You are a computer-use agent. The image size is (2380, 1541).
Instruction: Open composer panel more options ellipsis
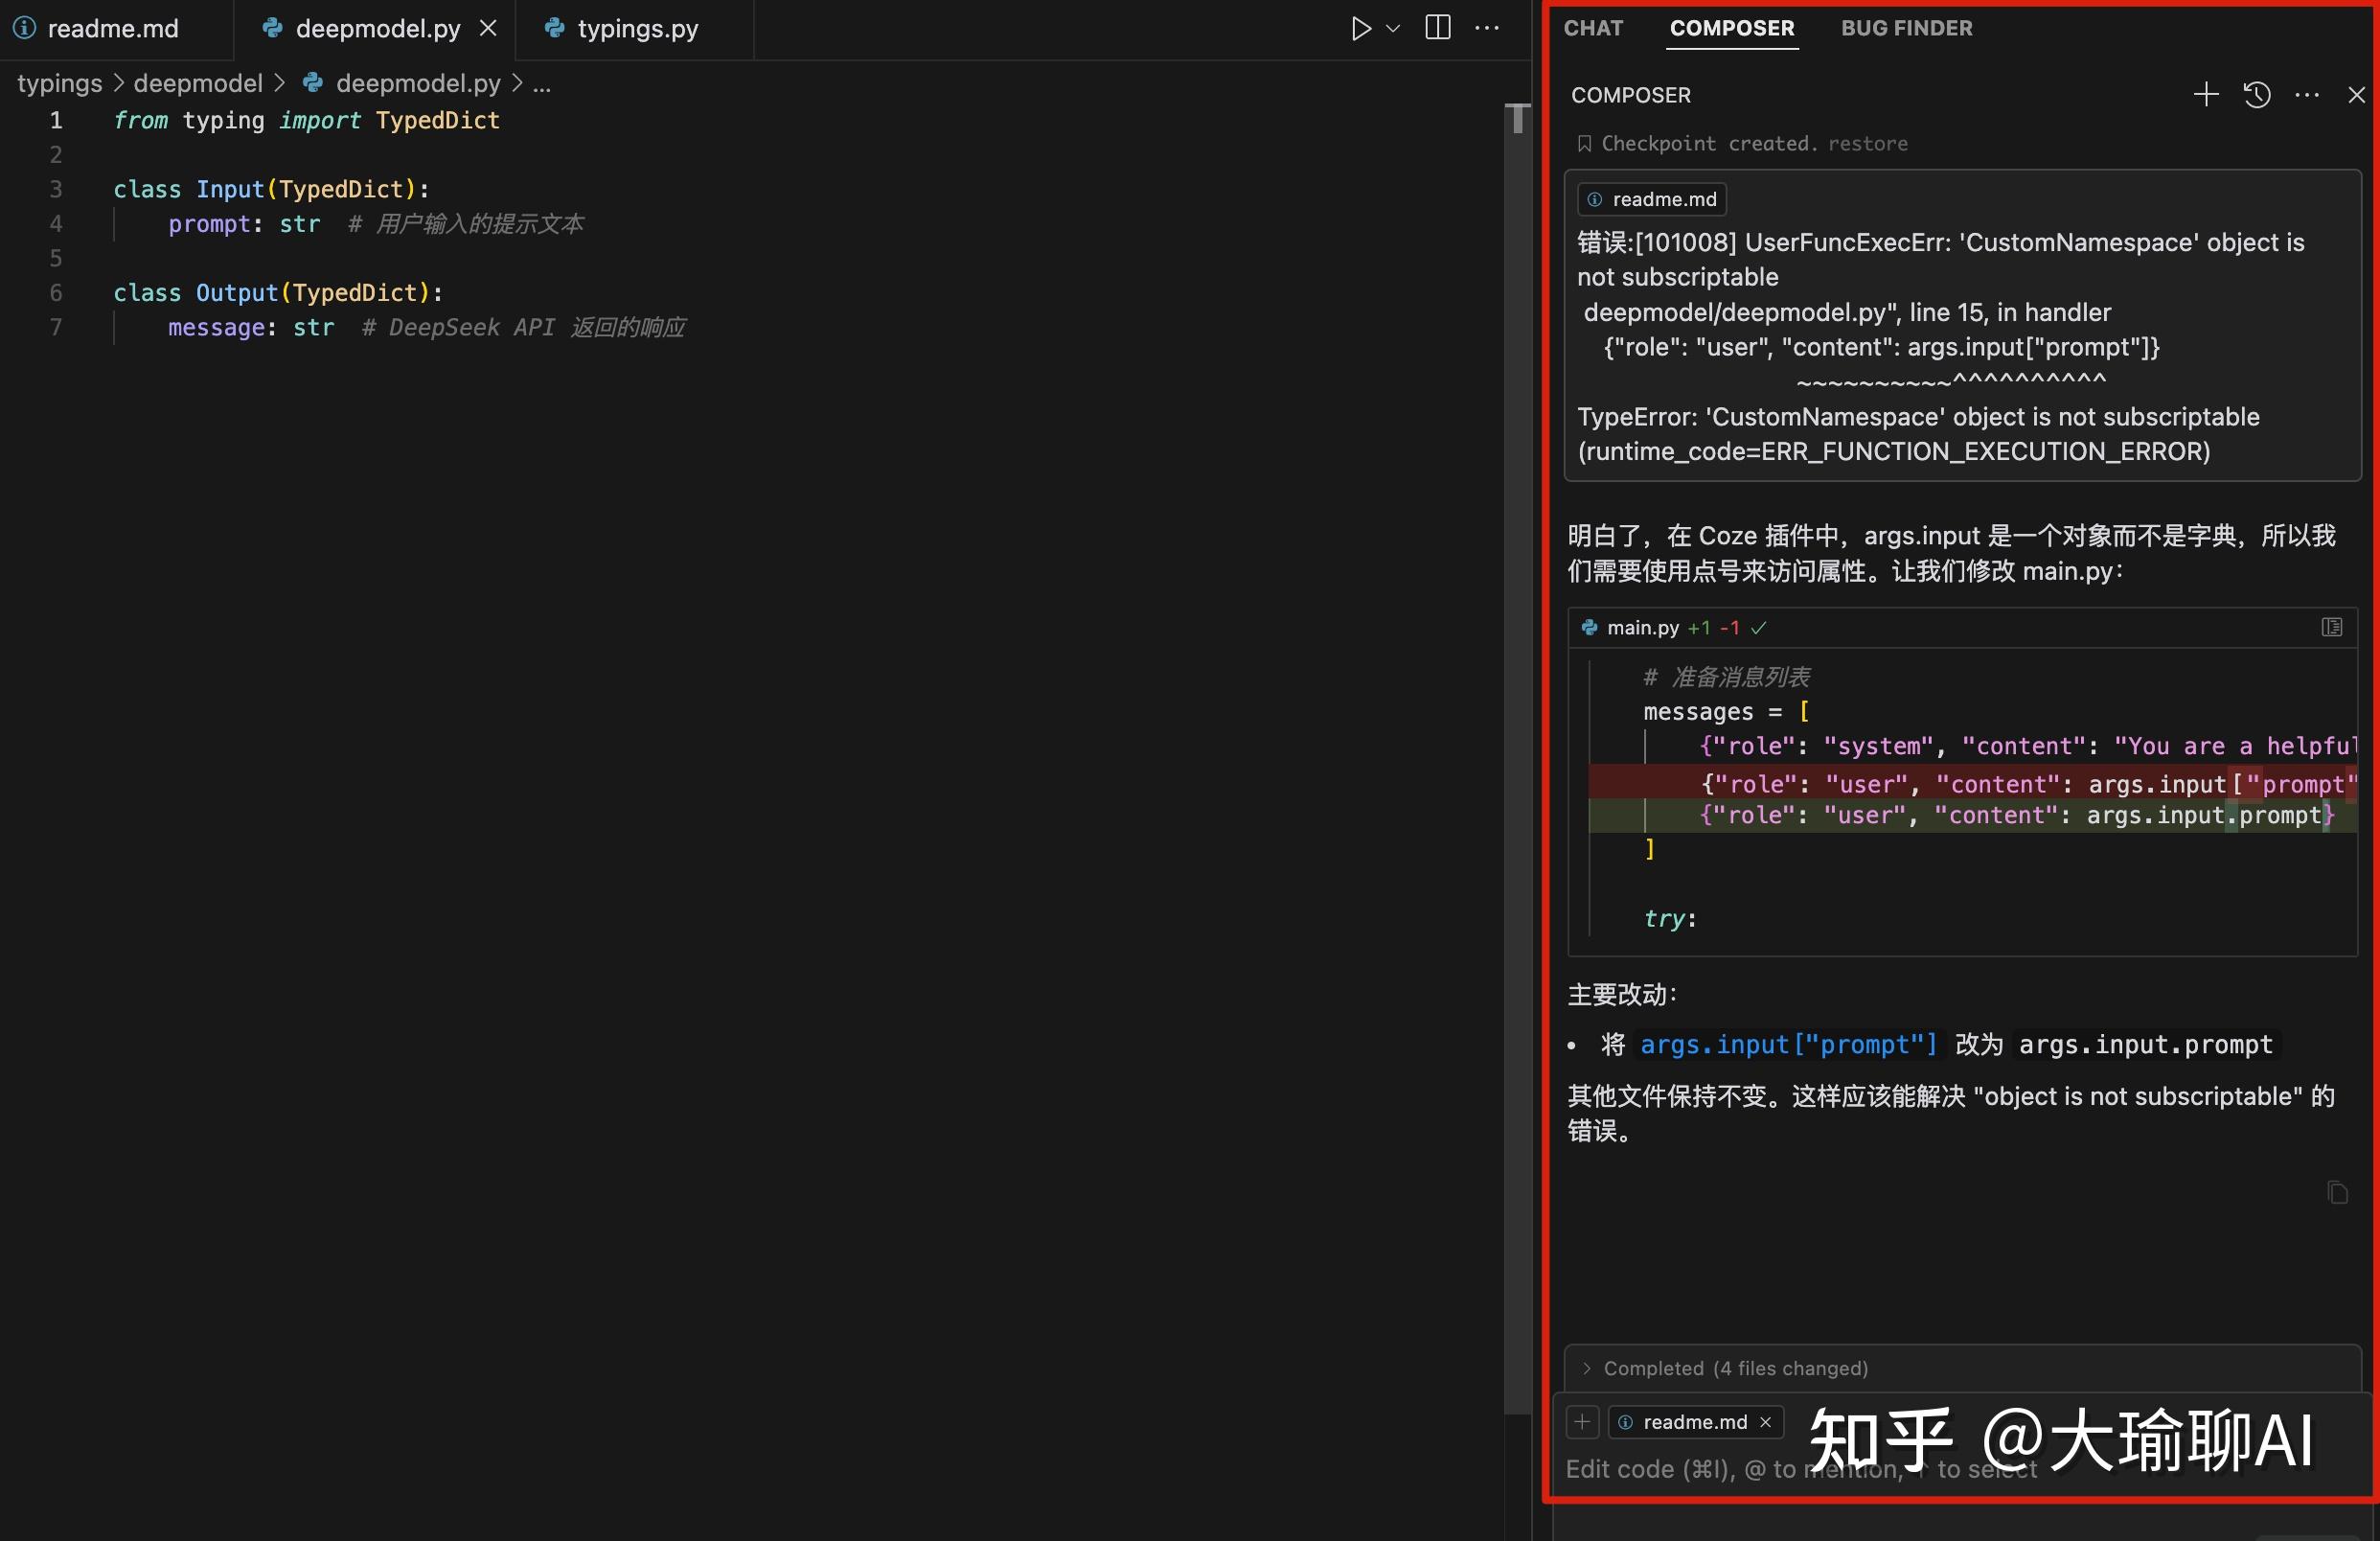click(2306, 95)
